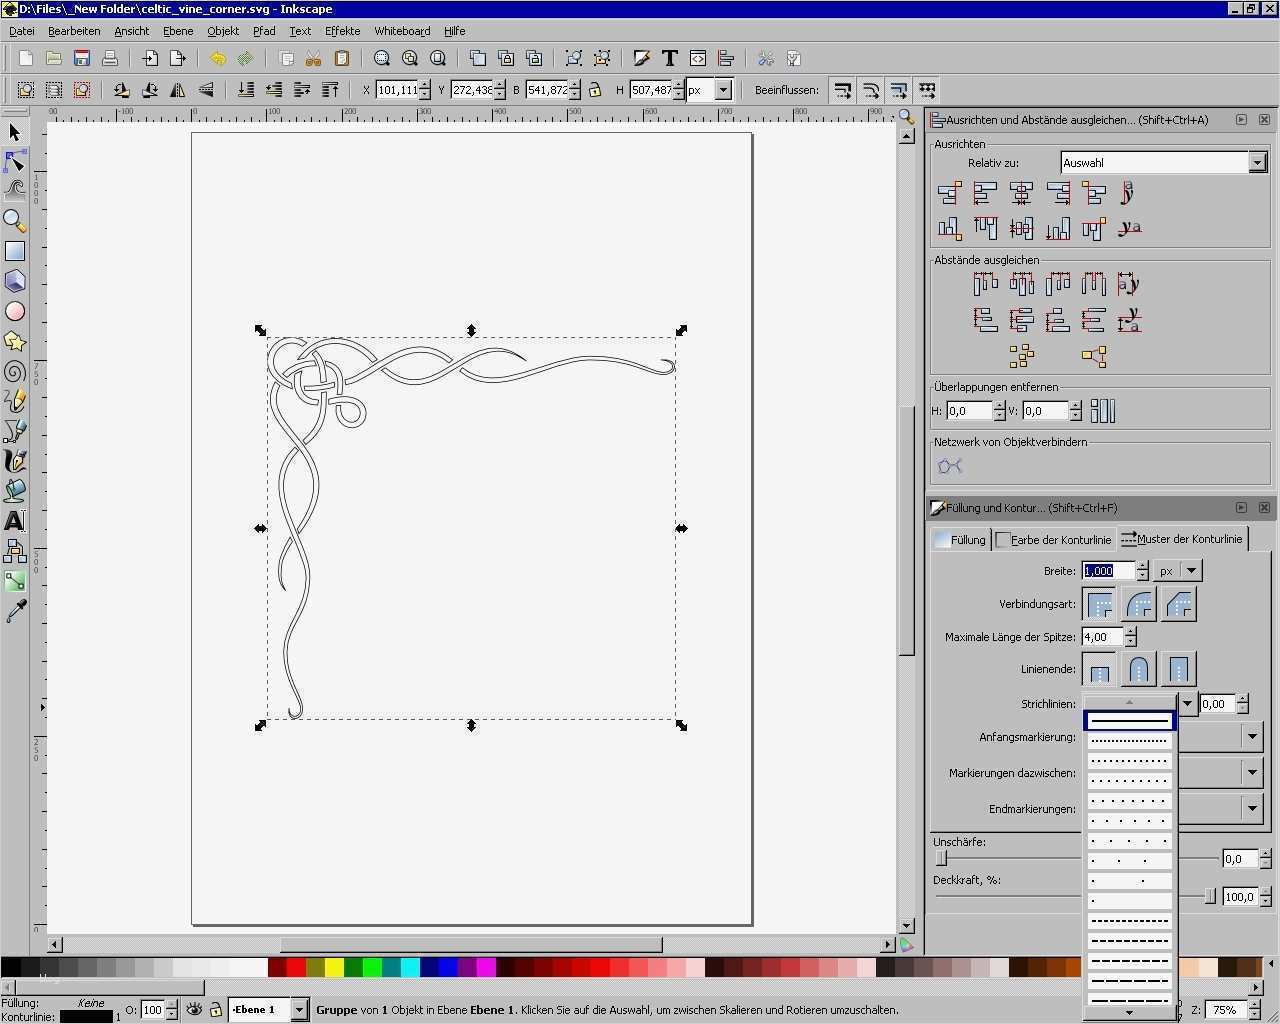This screenshot has width=1280, height=1024.
Task: Toggle the width/height ratio lock
Action: (x=595, y=90)
